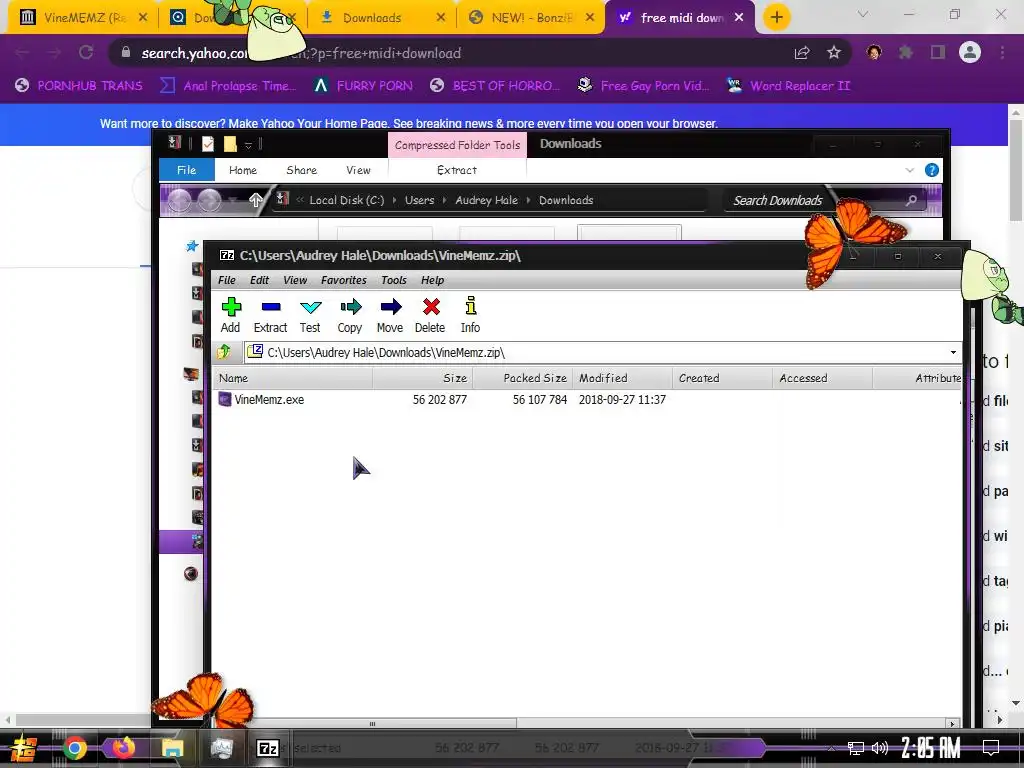Sort by Packed Size column header
This screenshot has height=768, width=1024.
(522, 378)
